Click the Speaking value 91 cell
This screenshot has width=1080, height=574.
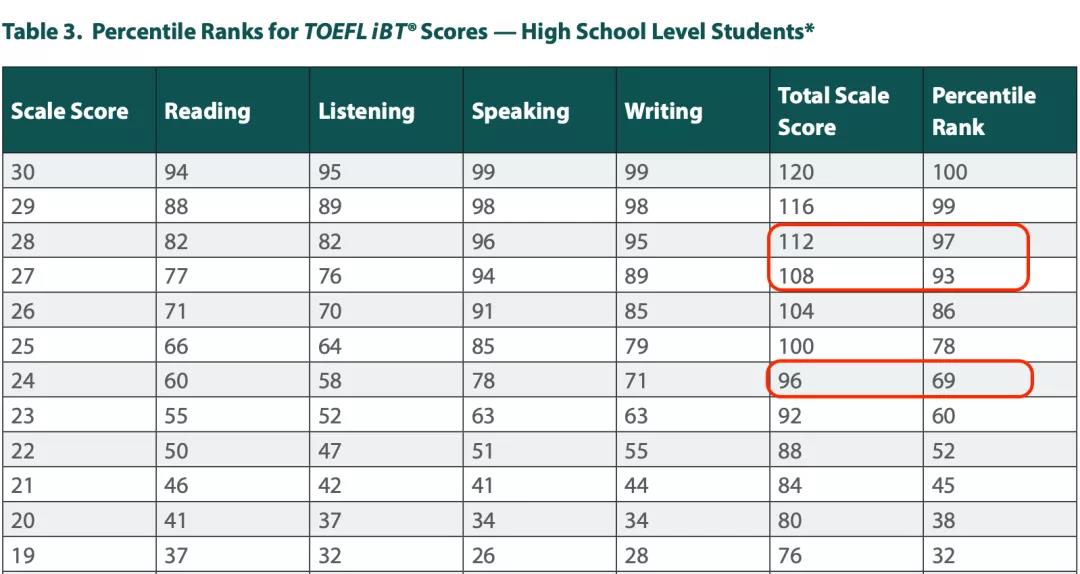[483, 311]
